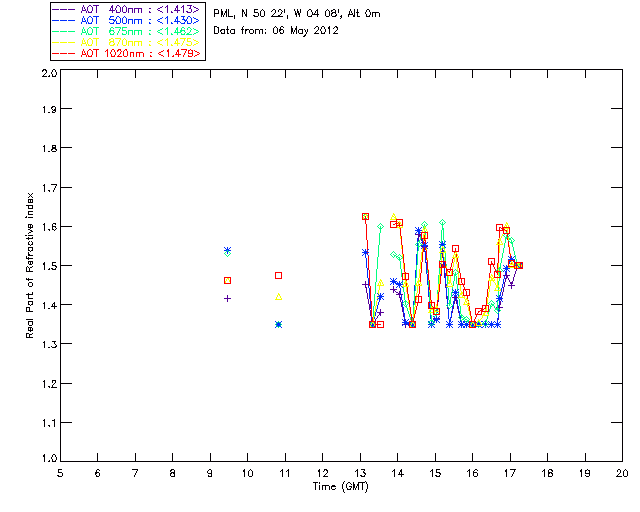Click the x-axis tick label "10"
This screenshot has width=640, height=512.
click(x=247, y=473)
